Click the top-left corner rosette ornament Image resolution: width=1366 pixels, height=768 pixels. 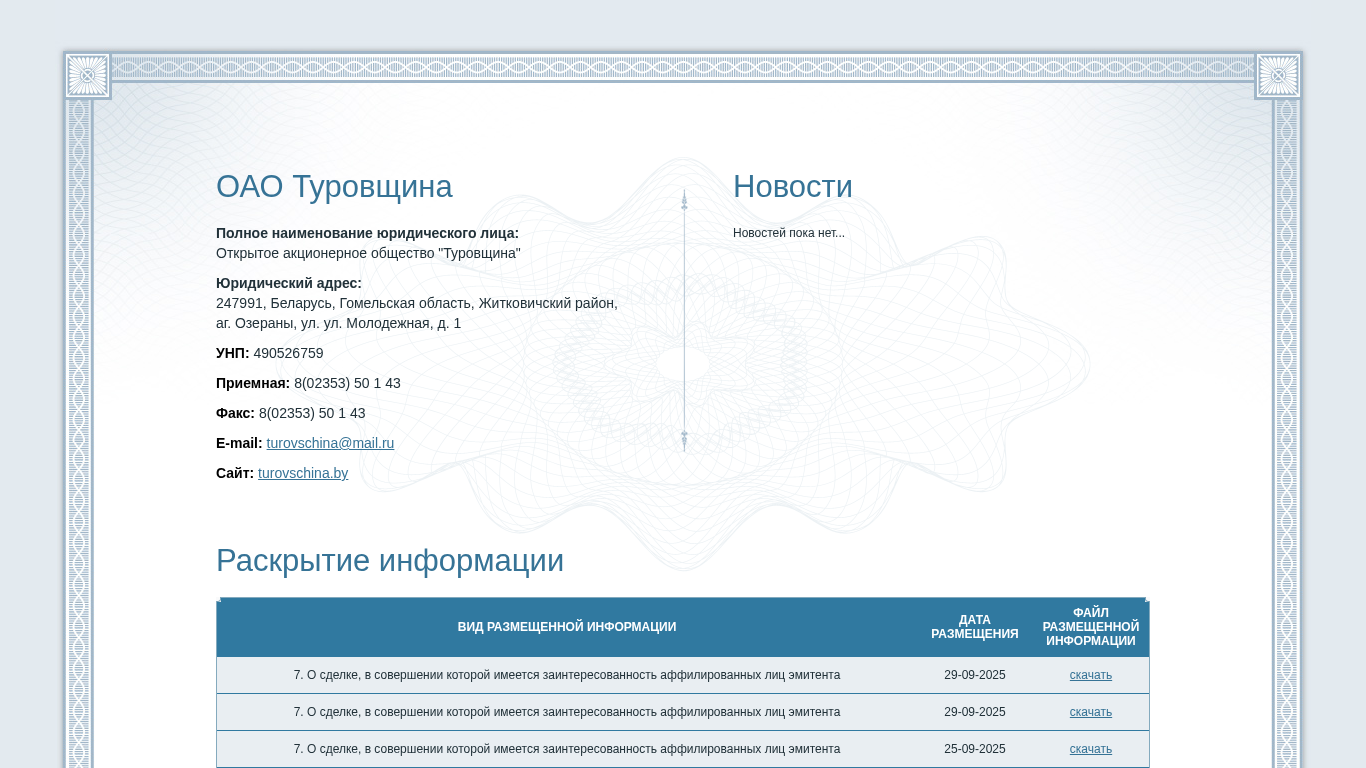pyautogui.click(x=87, y=75)
